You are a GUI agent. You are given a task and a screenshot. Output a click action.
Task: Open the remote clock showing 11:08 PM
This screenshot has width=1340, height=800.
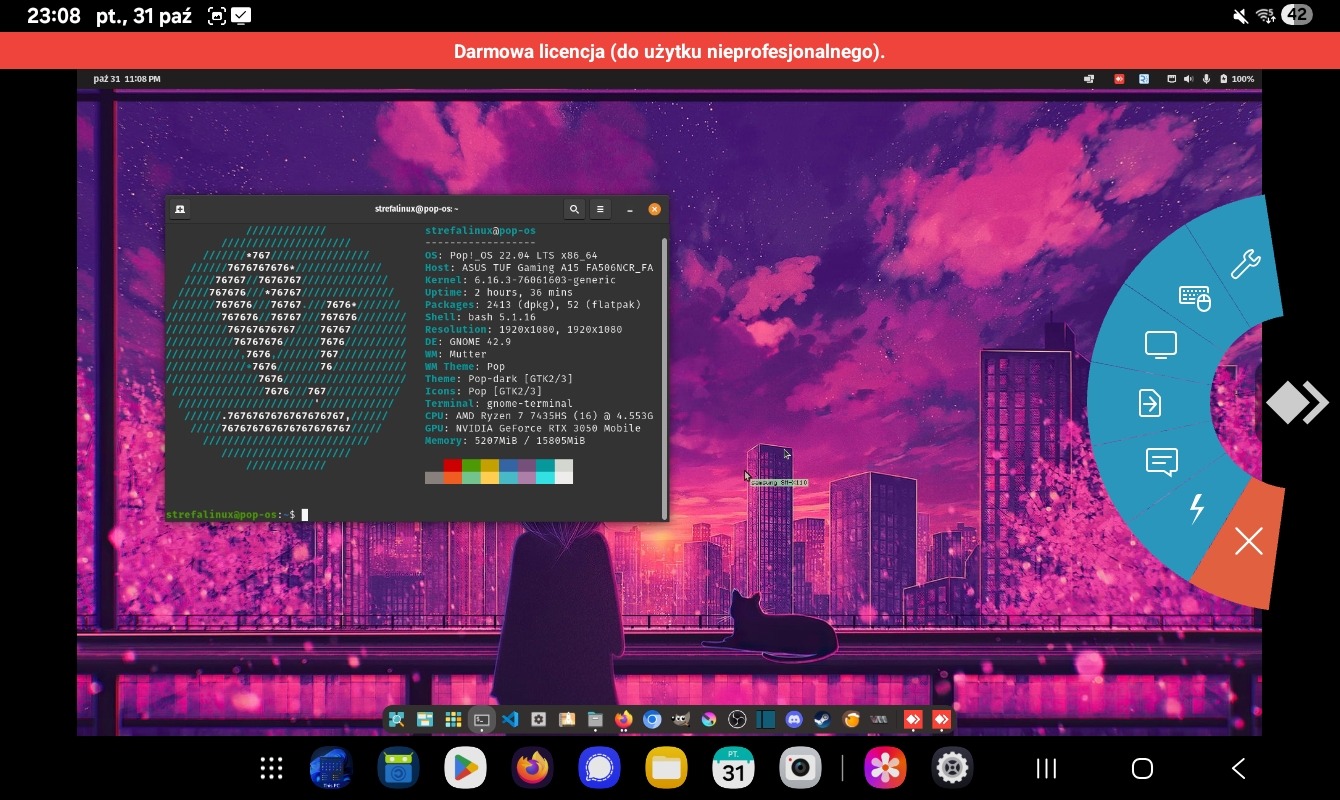126,79
